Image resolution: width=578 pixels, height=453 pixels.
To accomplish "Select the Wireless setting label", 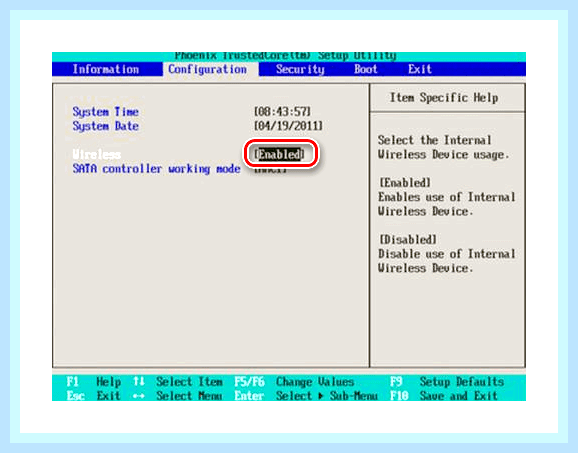I will (97, 154).
